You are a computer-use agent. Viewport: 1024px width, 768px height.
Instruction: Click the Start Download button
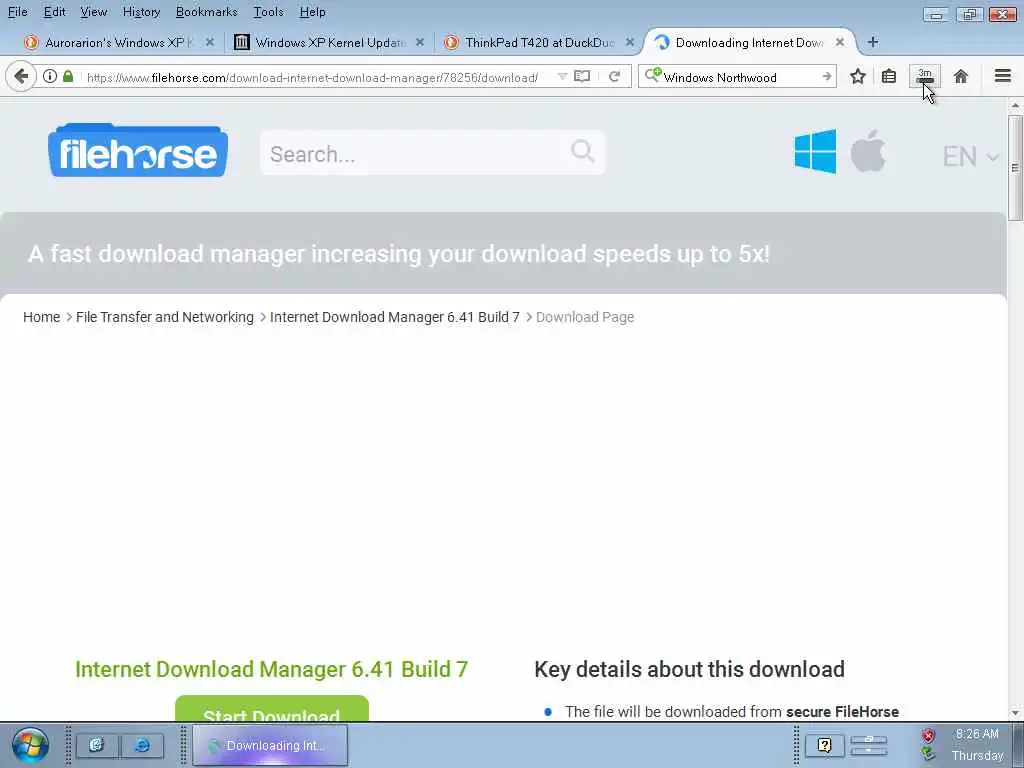pos(272,709)
